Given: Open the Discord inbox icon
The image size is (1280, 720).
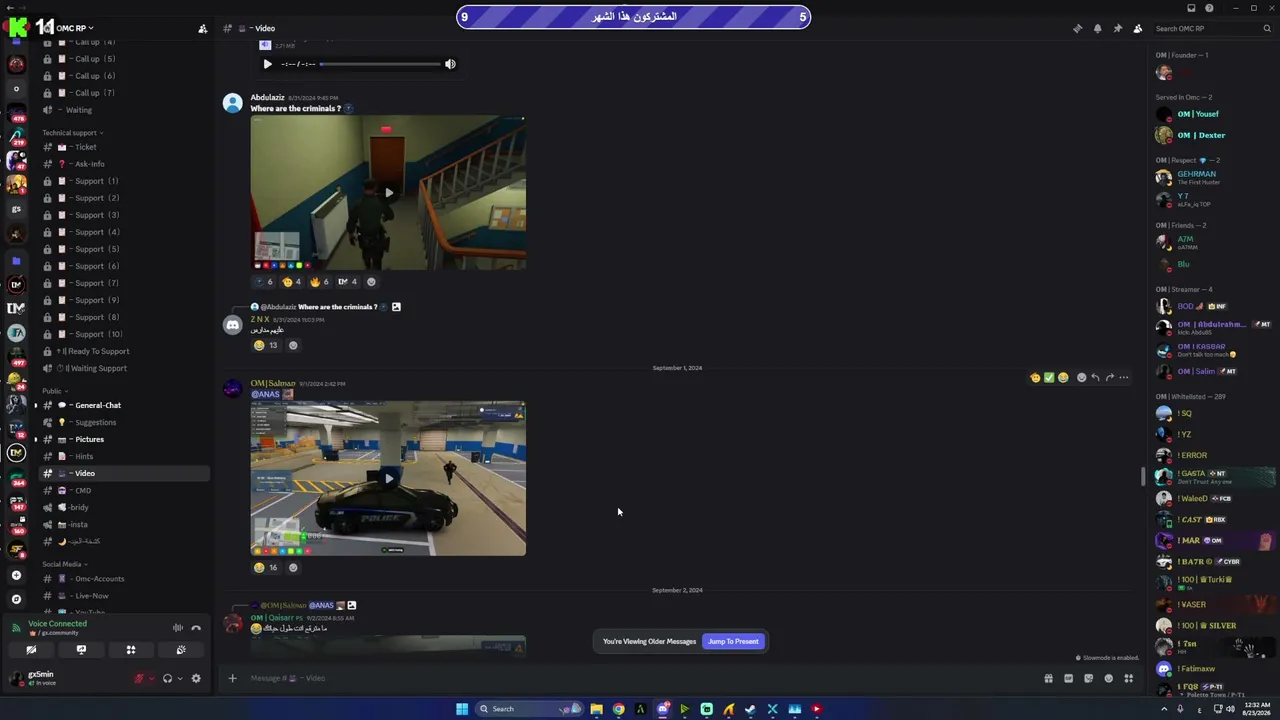Looking at the screenshot, I should 1190,8.
